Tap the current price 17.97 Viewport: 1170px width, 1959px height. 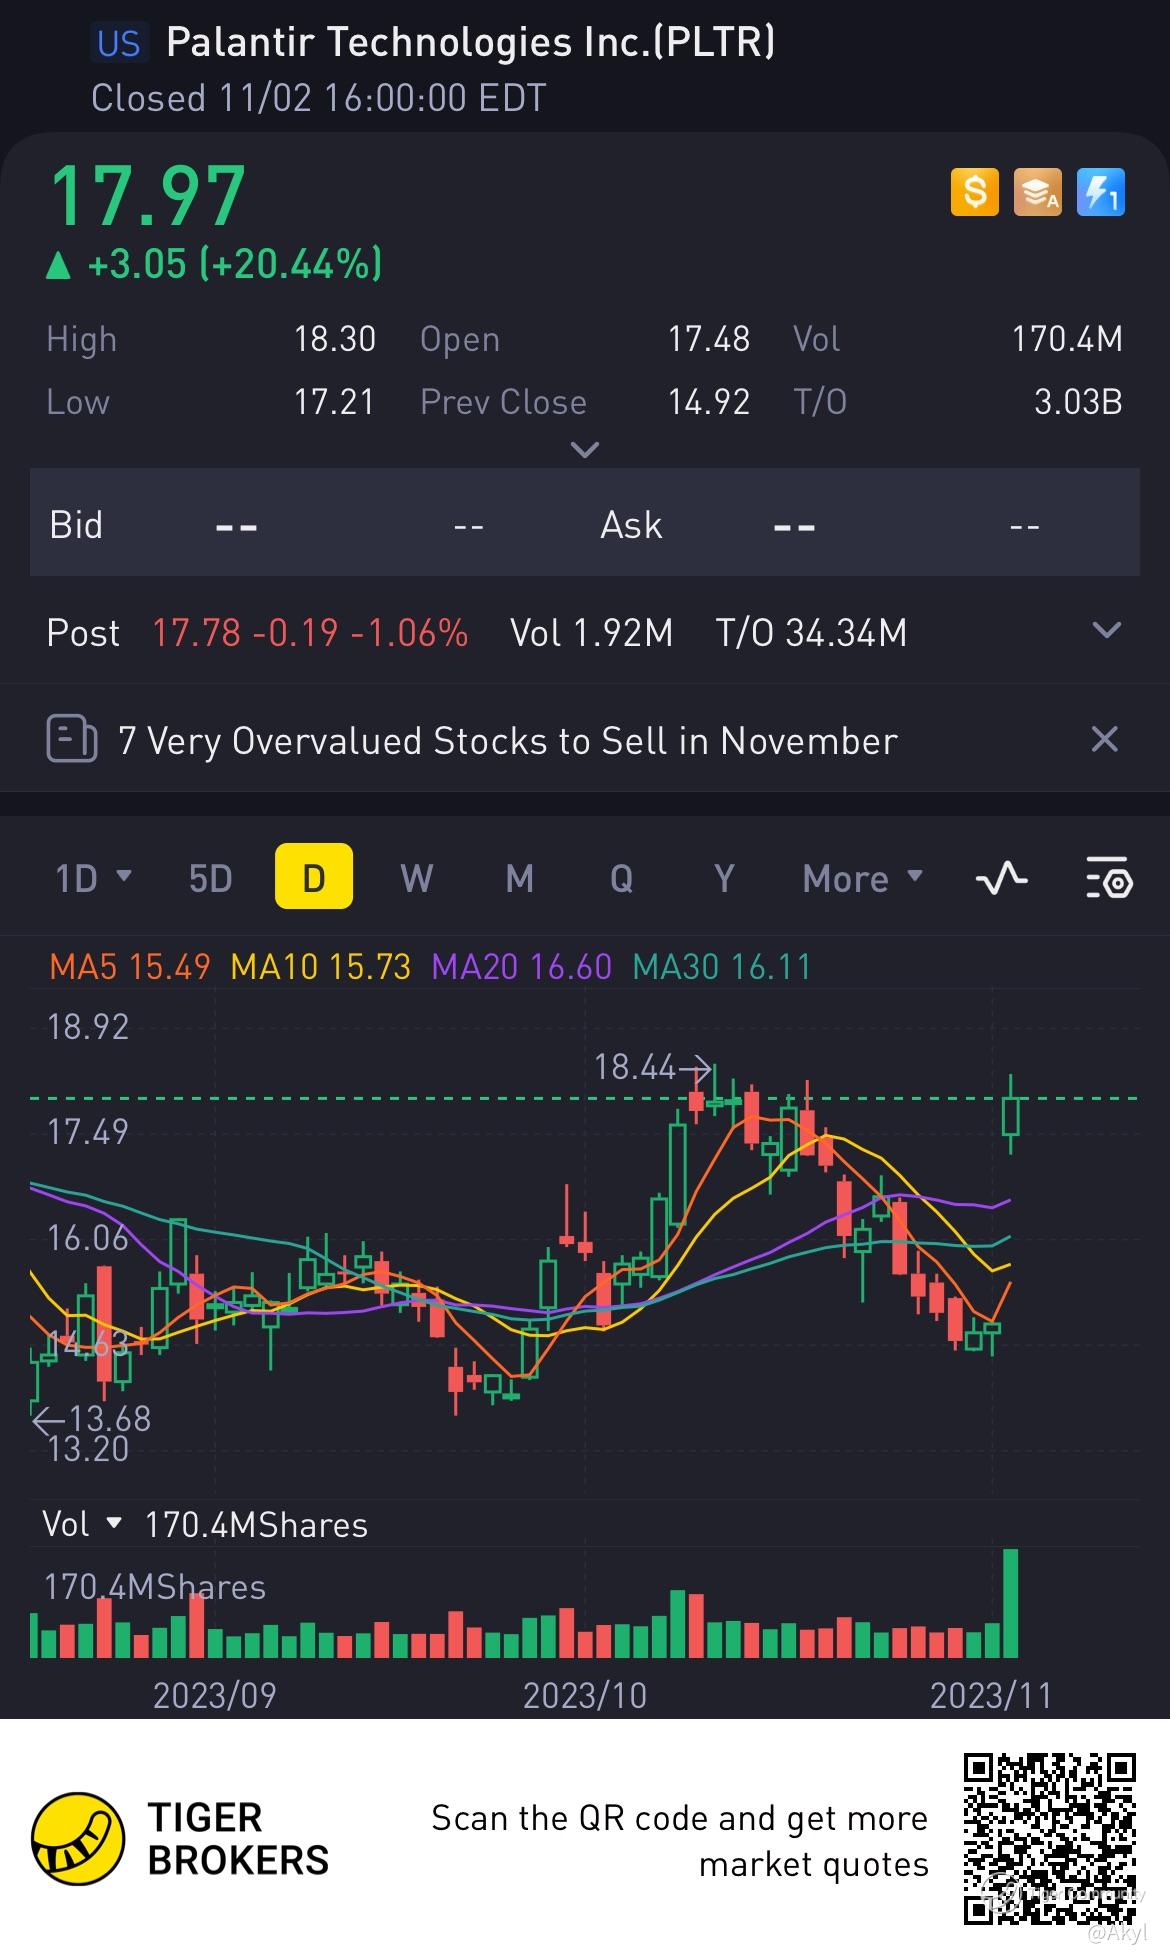(147, 195)
